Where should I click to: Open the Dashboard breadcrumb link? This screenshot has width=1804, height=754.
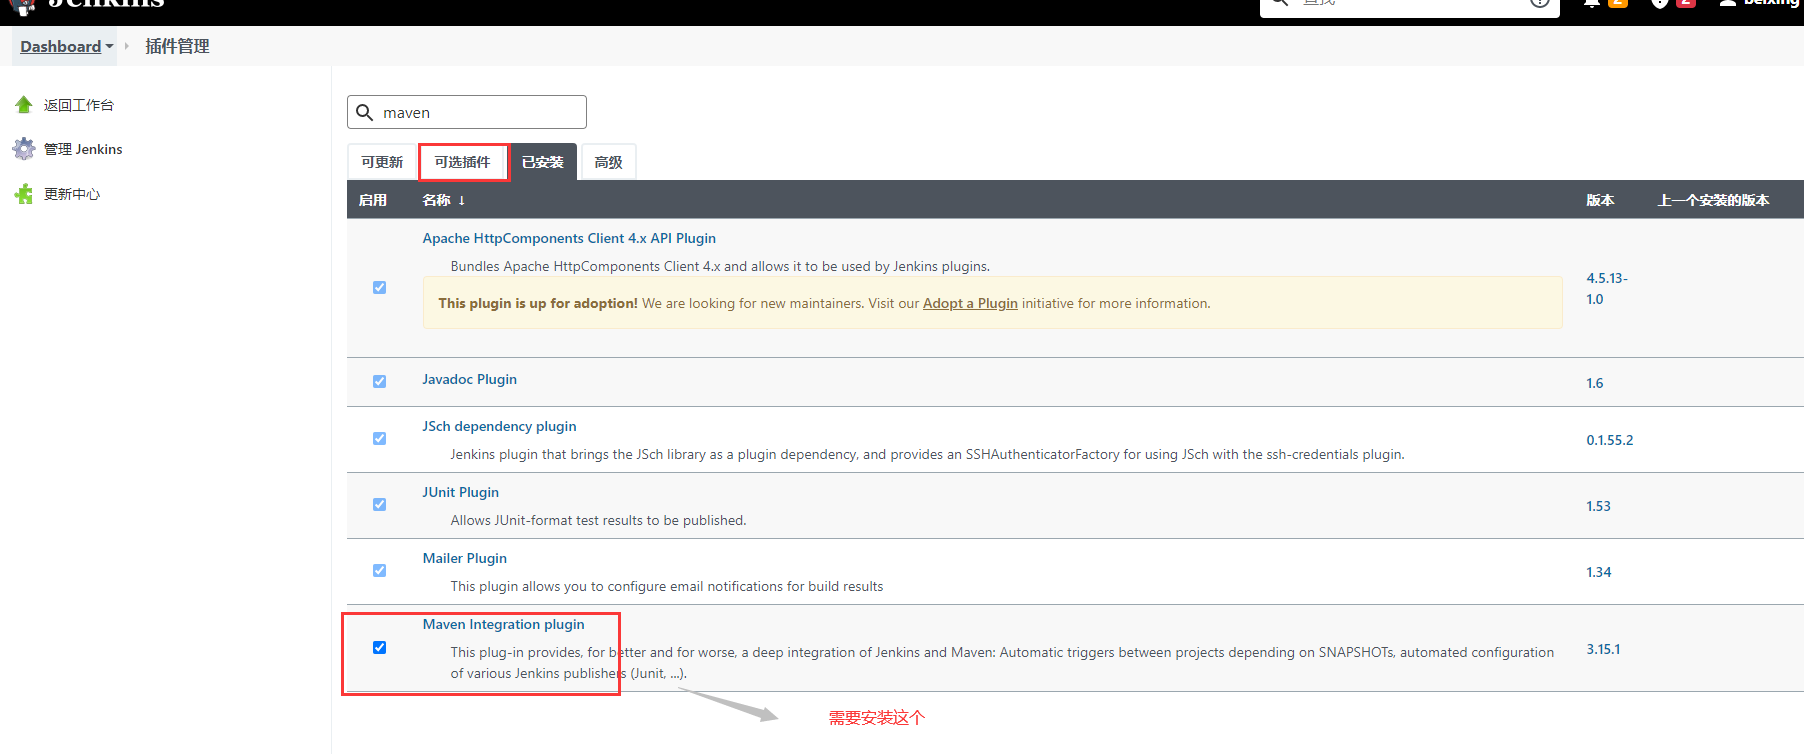click(60, 46)
